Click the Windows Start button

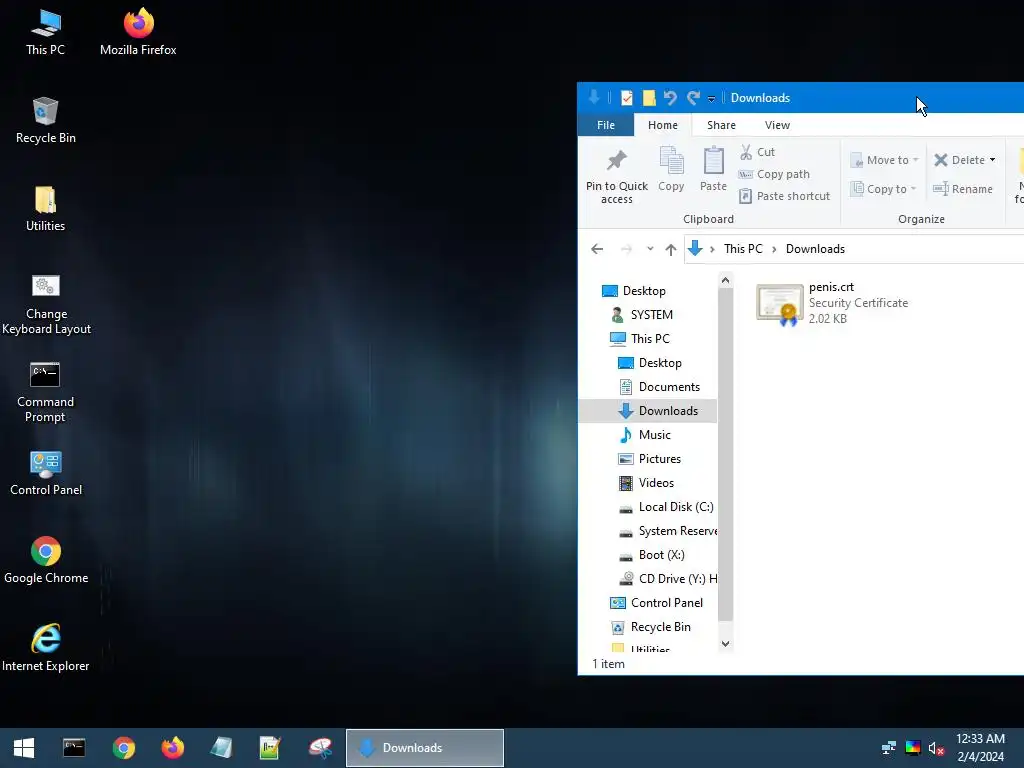(24, 748)
